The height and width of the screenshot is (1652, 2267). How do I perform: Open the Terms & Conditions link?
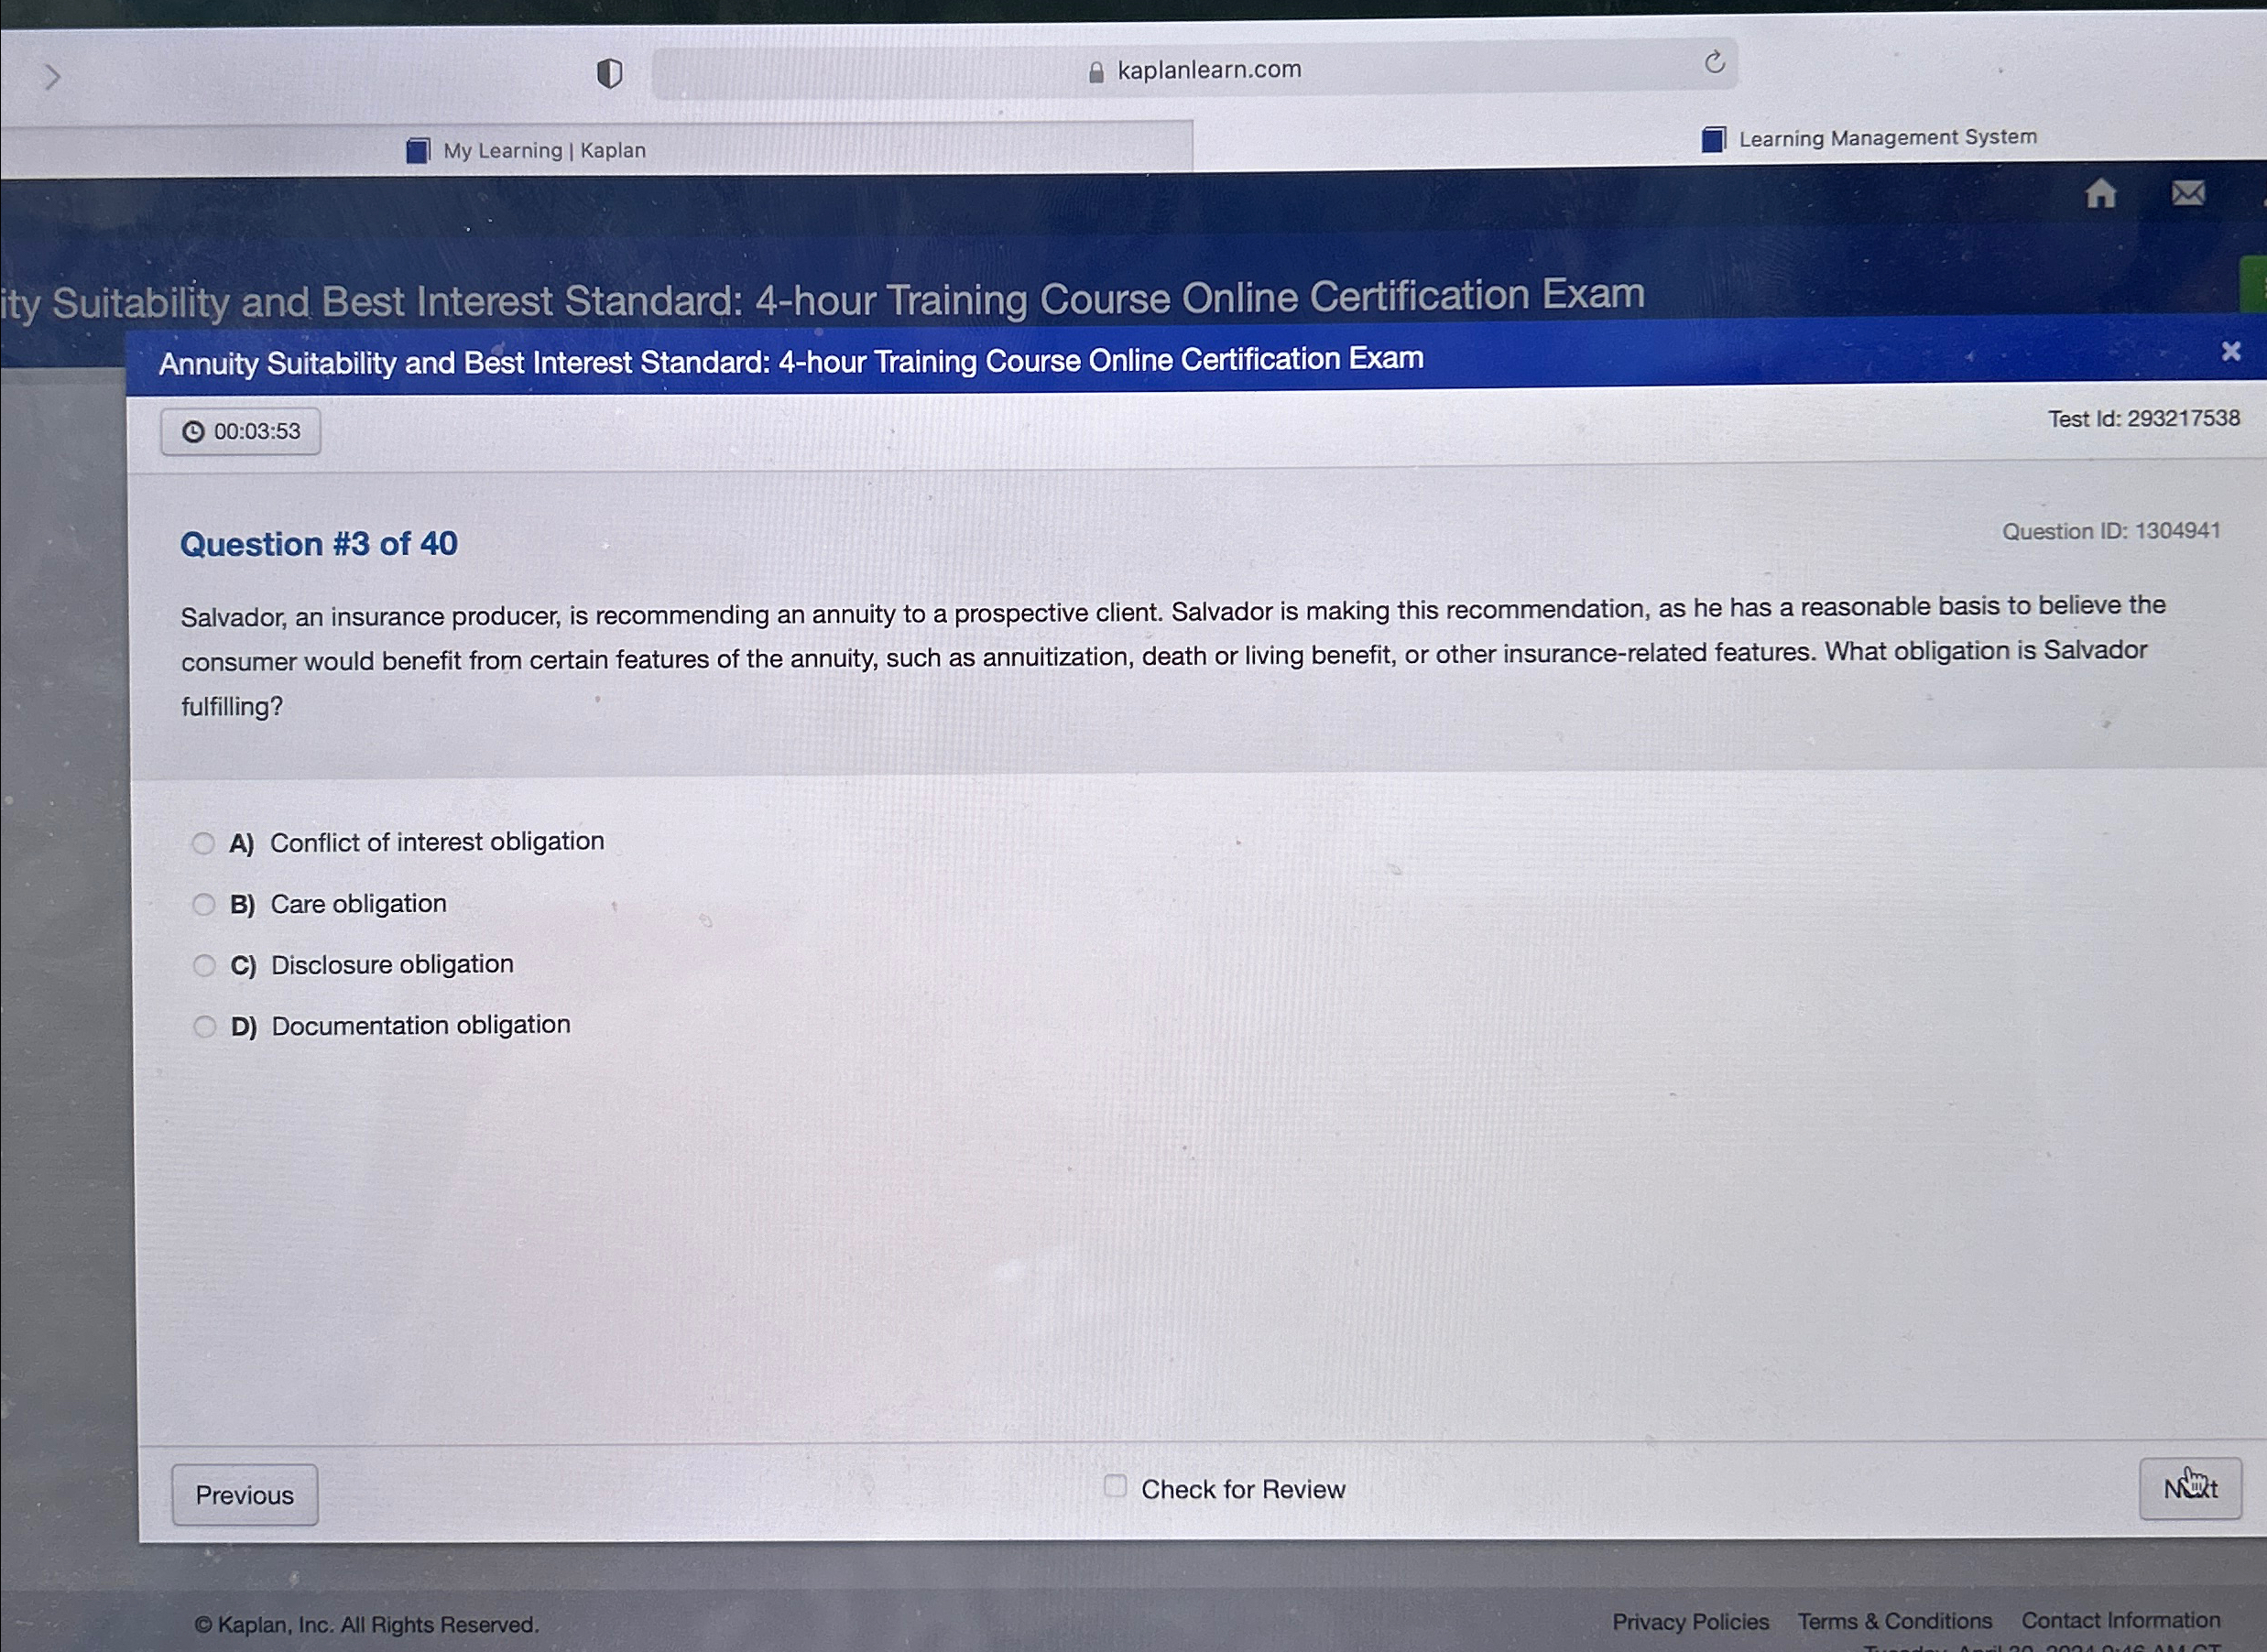click(1895, 1621)
